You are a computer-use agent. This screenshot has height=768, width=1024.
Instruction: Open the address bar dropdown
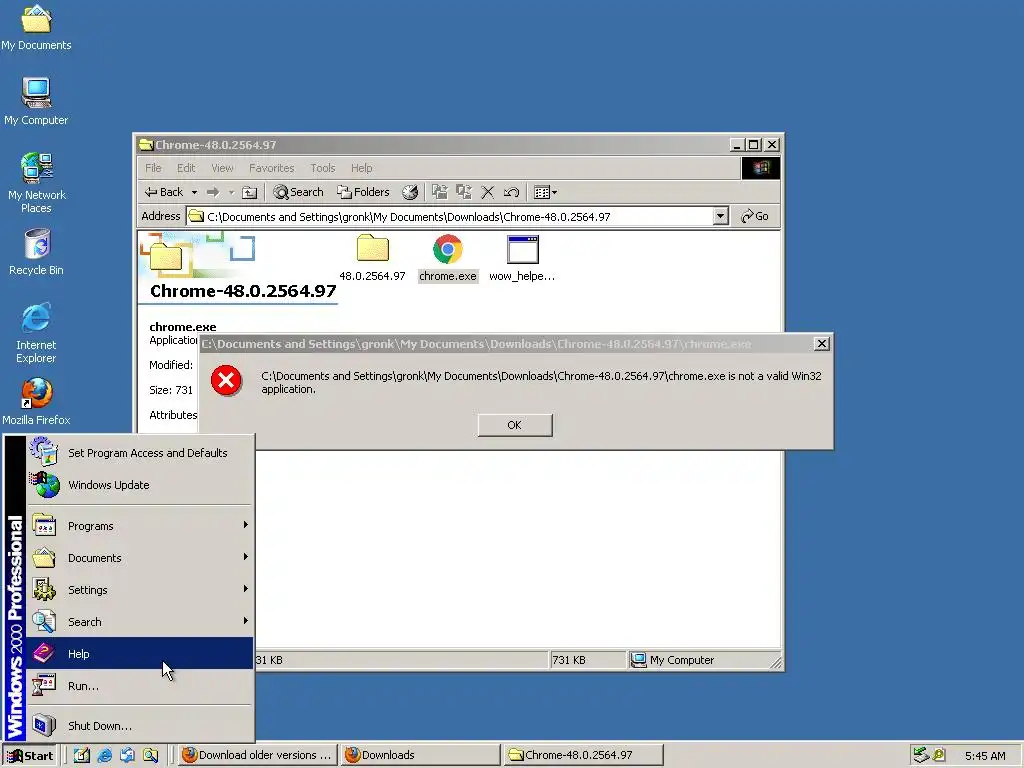[x=720, y=216]
